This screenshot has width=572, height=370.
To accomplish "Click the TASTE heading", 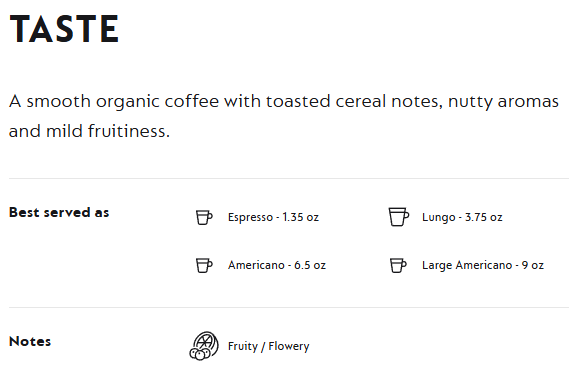I will tap(64, 29).
